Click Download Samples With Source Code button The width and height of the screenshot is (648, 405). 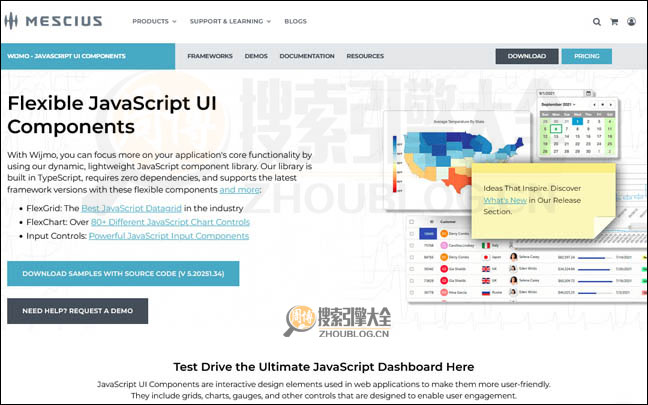[123, 274]
